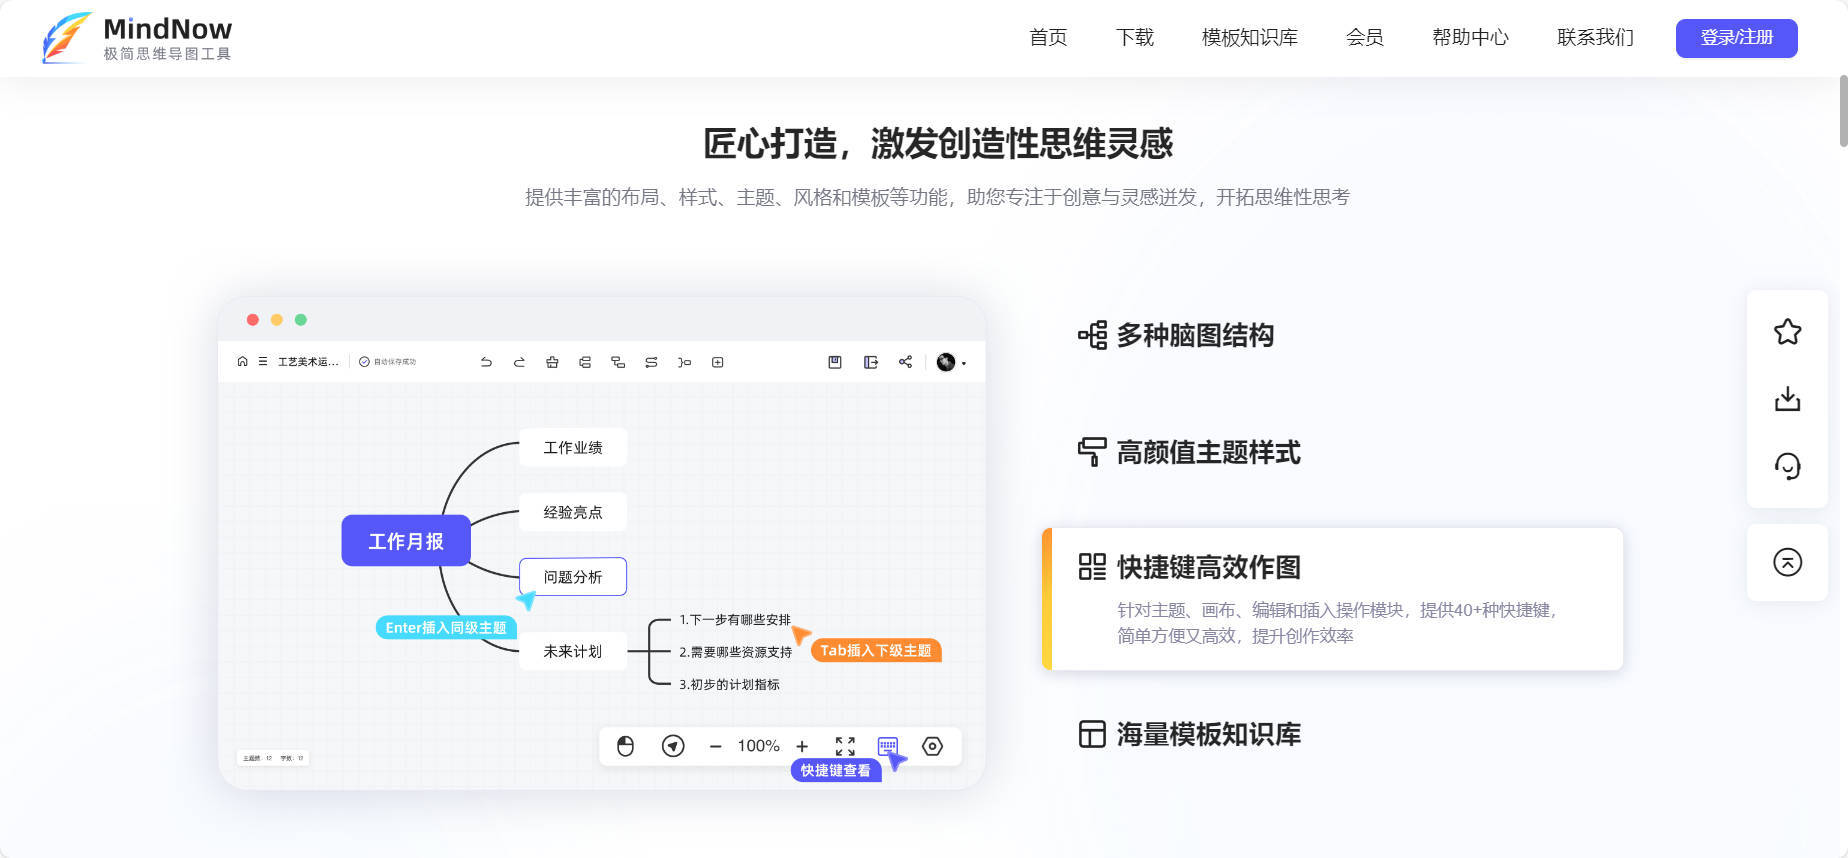The width and height of the screenshot is (1848, 858).
Task: Open 模板知识库 in the navigation
Action: point(1250,38)
